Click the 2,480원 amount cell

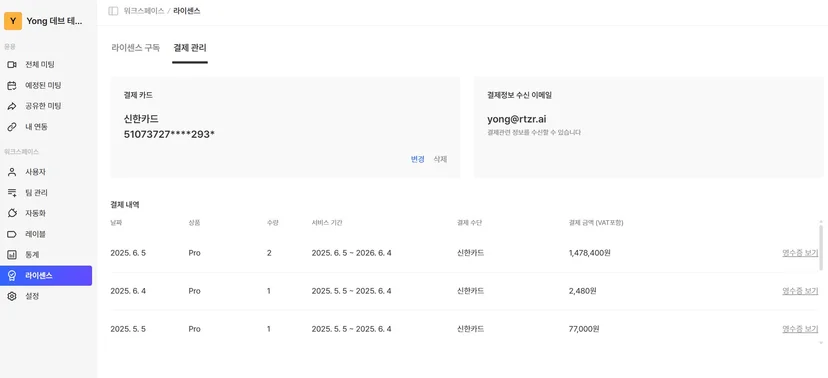(583, 291)
